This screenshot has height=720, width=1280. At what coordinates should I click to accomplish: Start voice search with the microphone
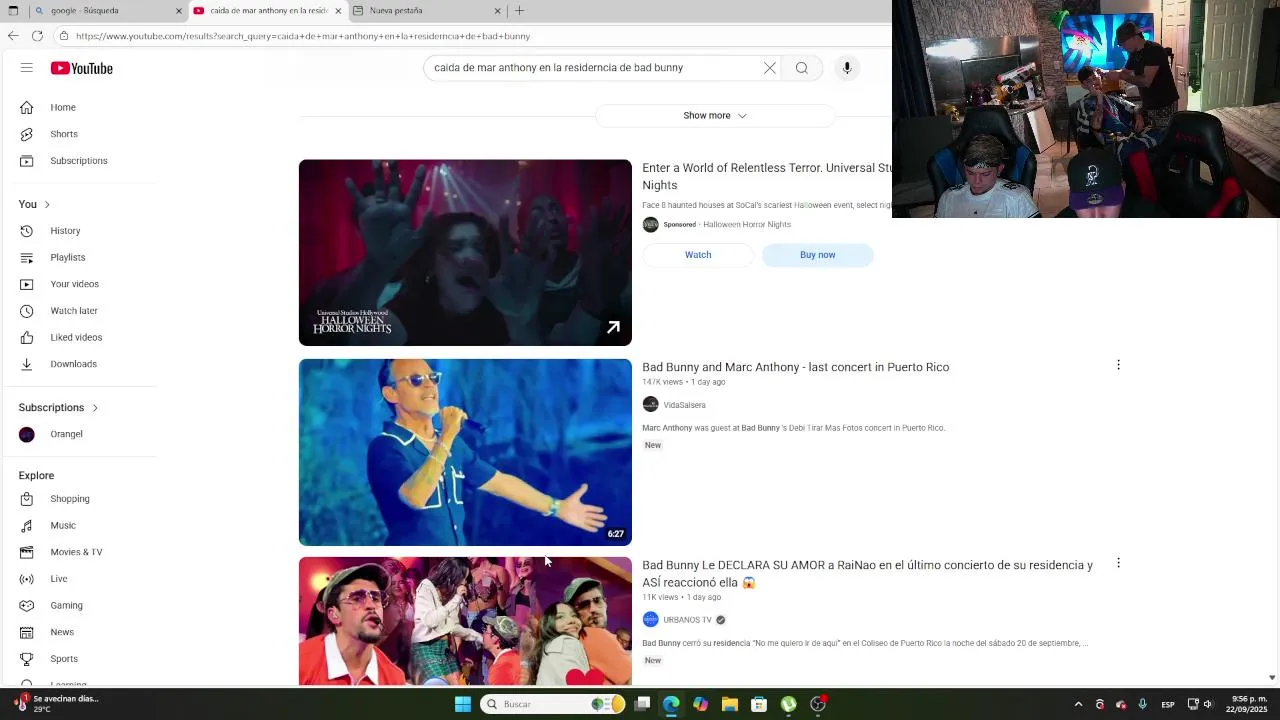(x=847, y=68)
